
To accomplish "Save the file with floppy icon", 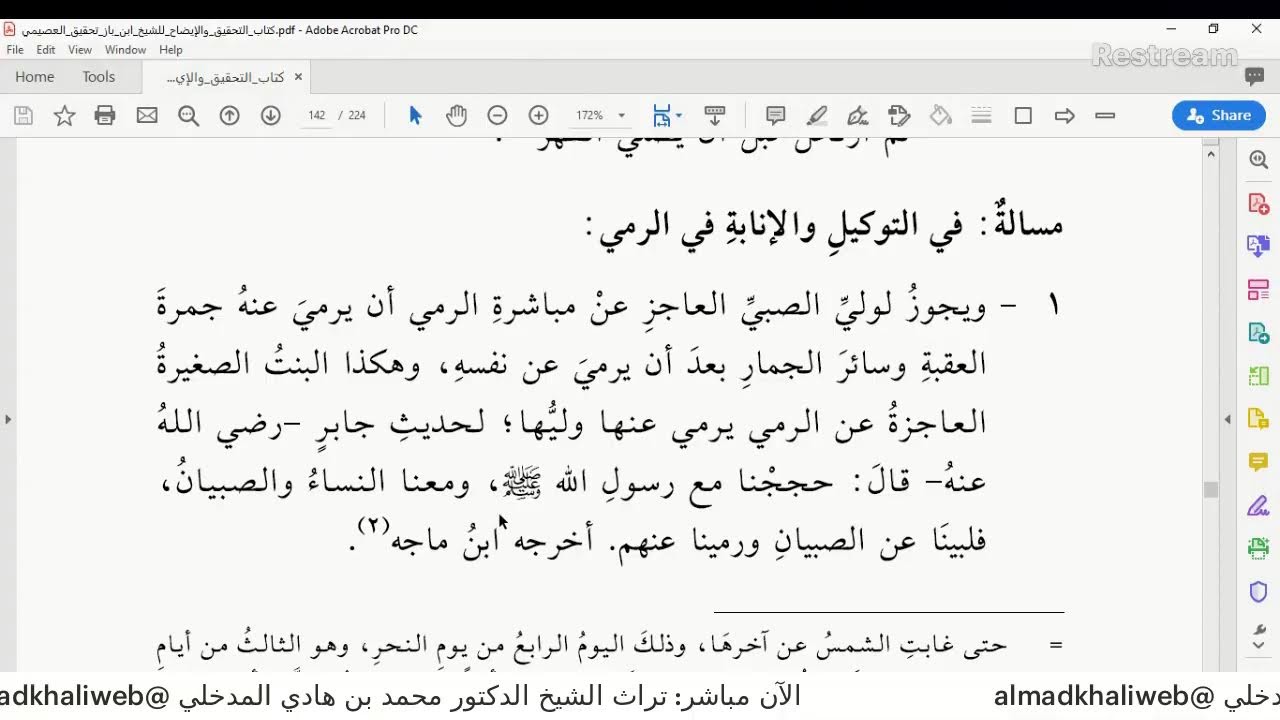I will 23,116.
